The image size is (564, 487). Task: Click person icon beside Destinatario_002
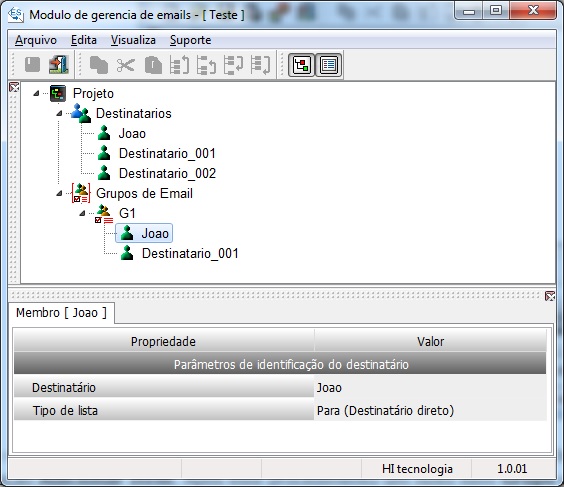pos(104,173)
